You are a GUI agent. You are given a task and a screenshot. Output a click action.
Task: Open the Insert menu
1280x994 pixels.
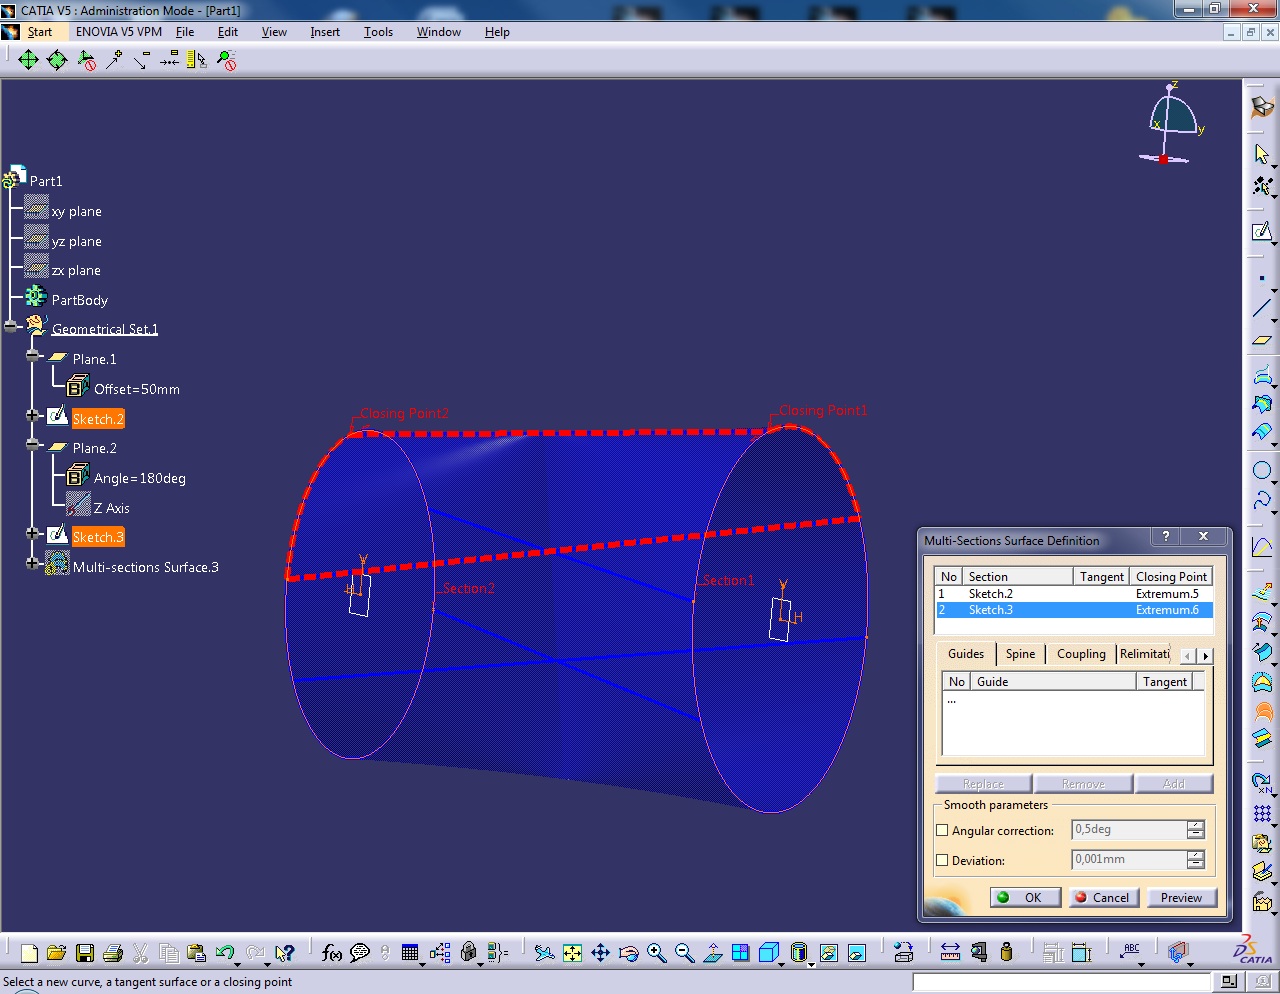coord(325,32)
